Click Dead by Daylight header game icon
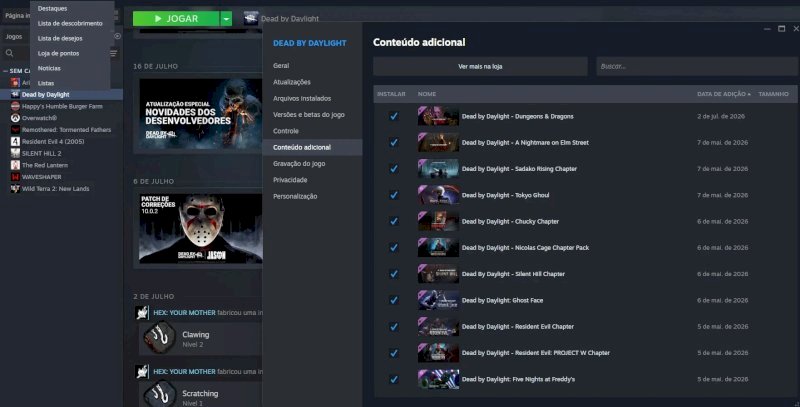This screenshot has width=800, height=407. pos(251,18)
